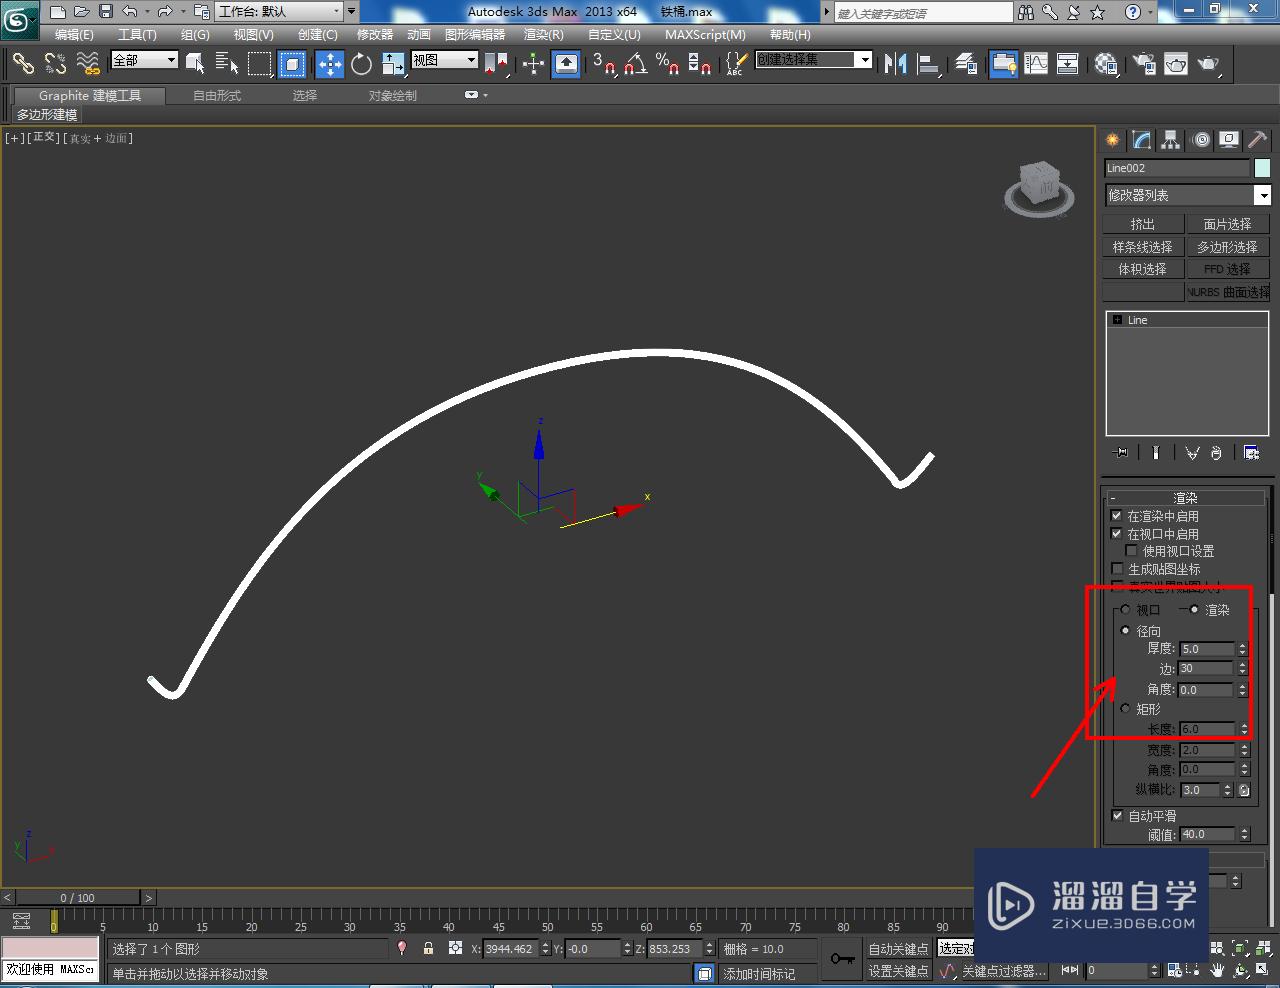The width and height of the screenshot is (1280, 988).
Task: Choose the Rectangular Selection Region tool
Action: 259,64
